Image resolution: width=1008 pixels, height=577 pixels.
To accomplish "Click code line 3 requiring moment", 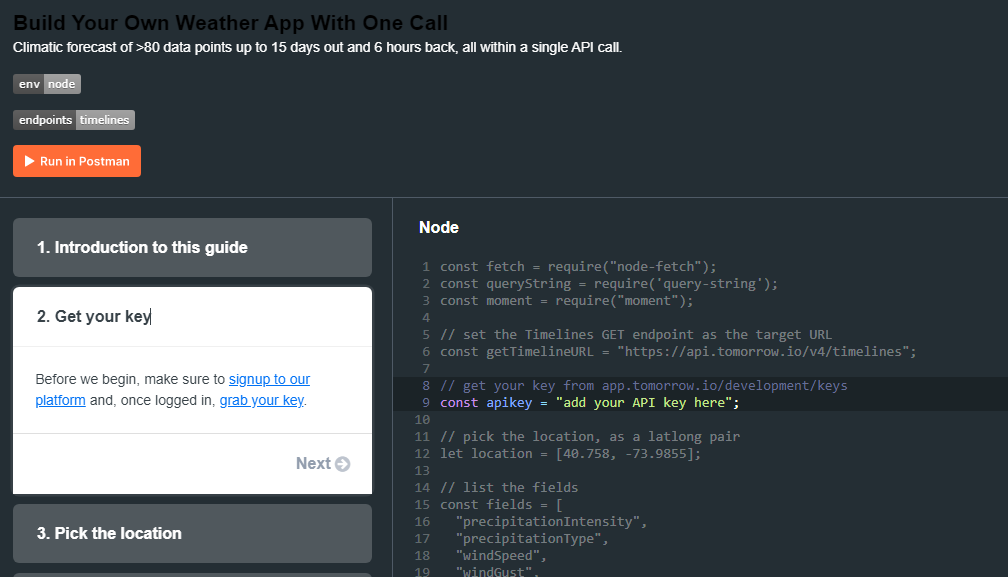I will [566, 301].
